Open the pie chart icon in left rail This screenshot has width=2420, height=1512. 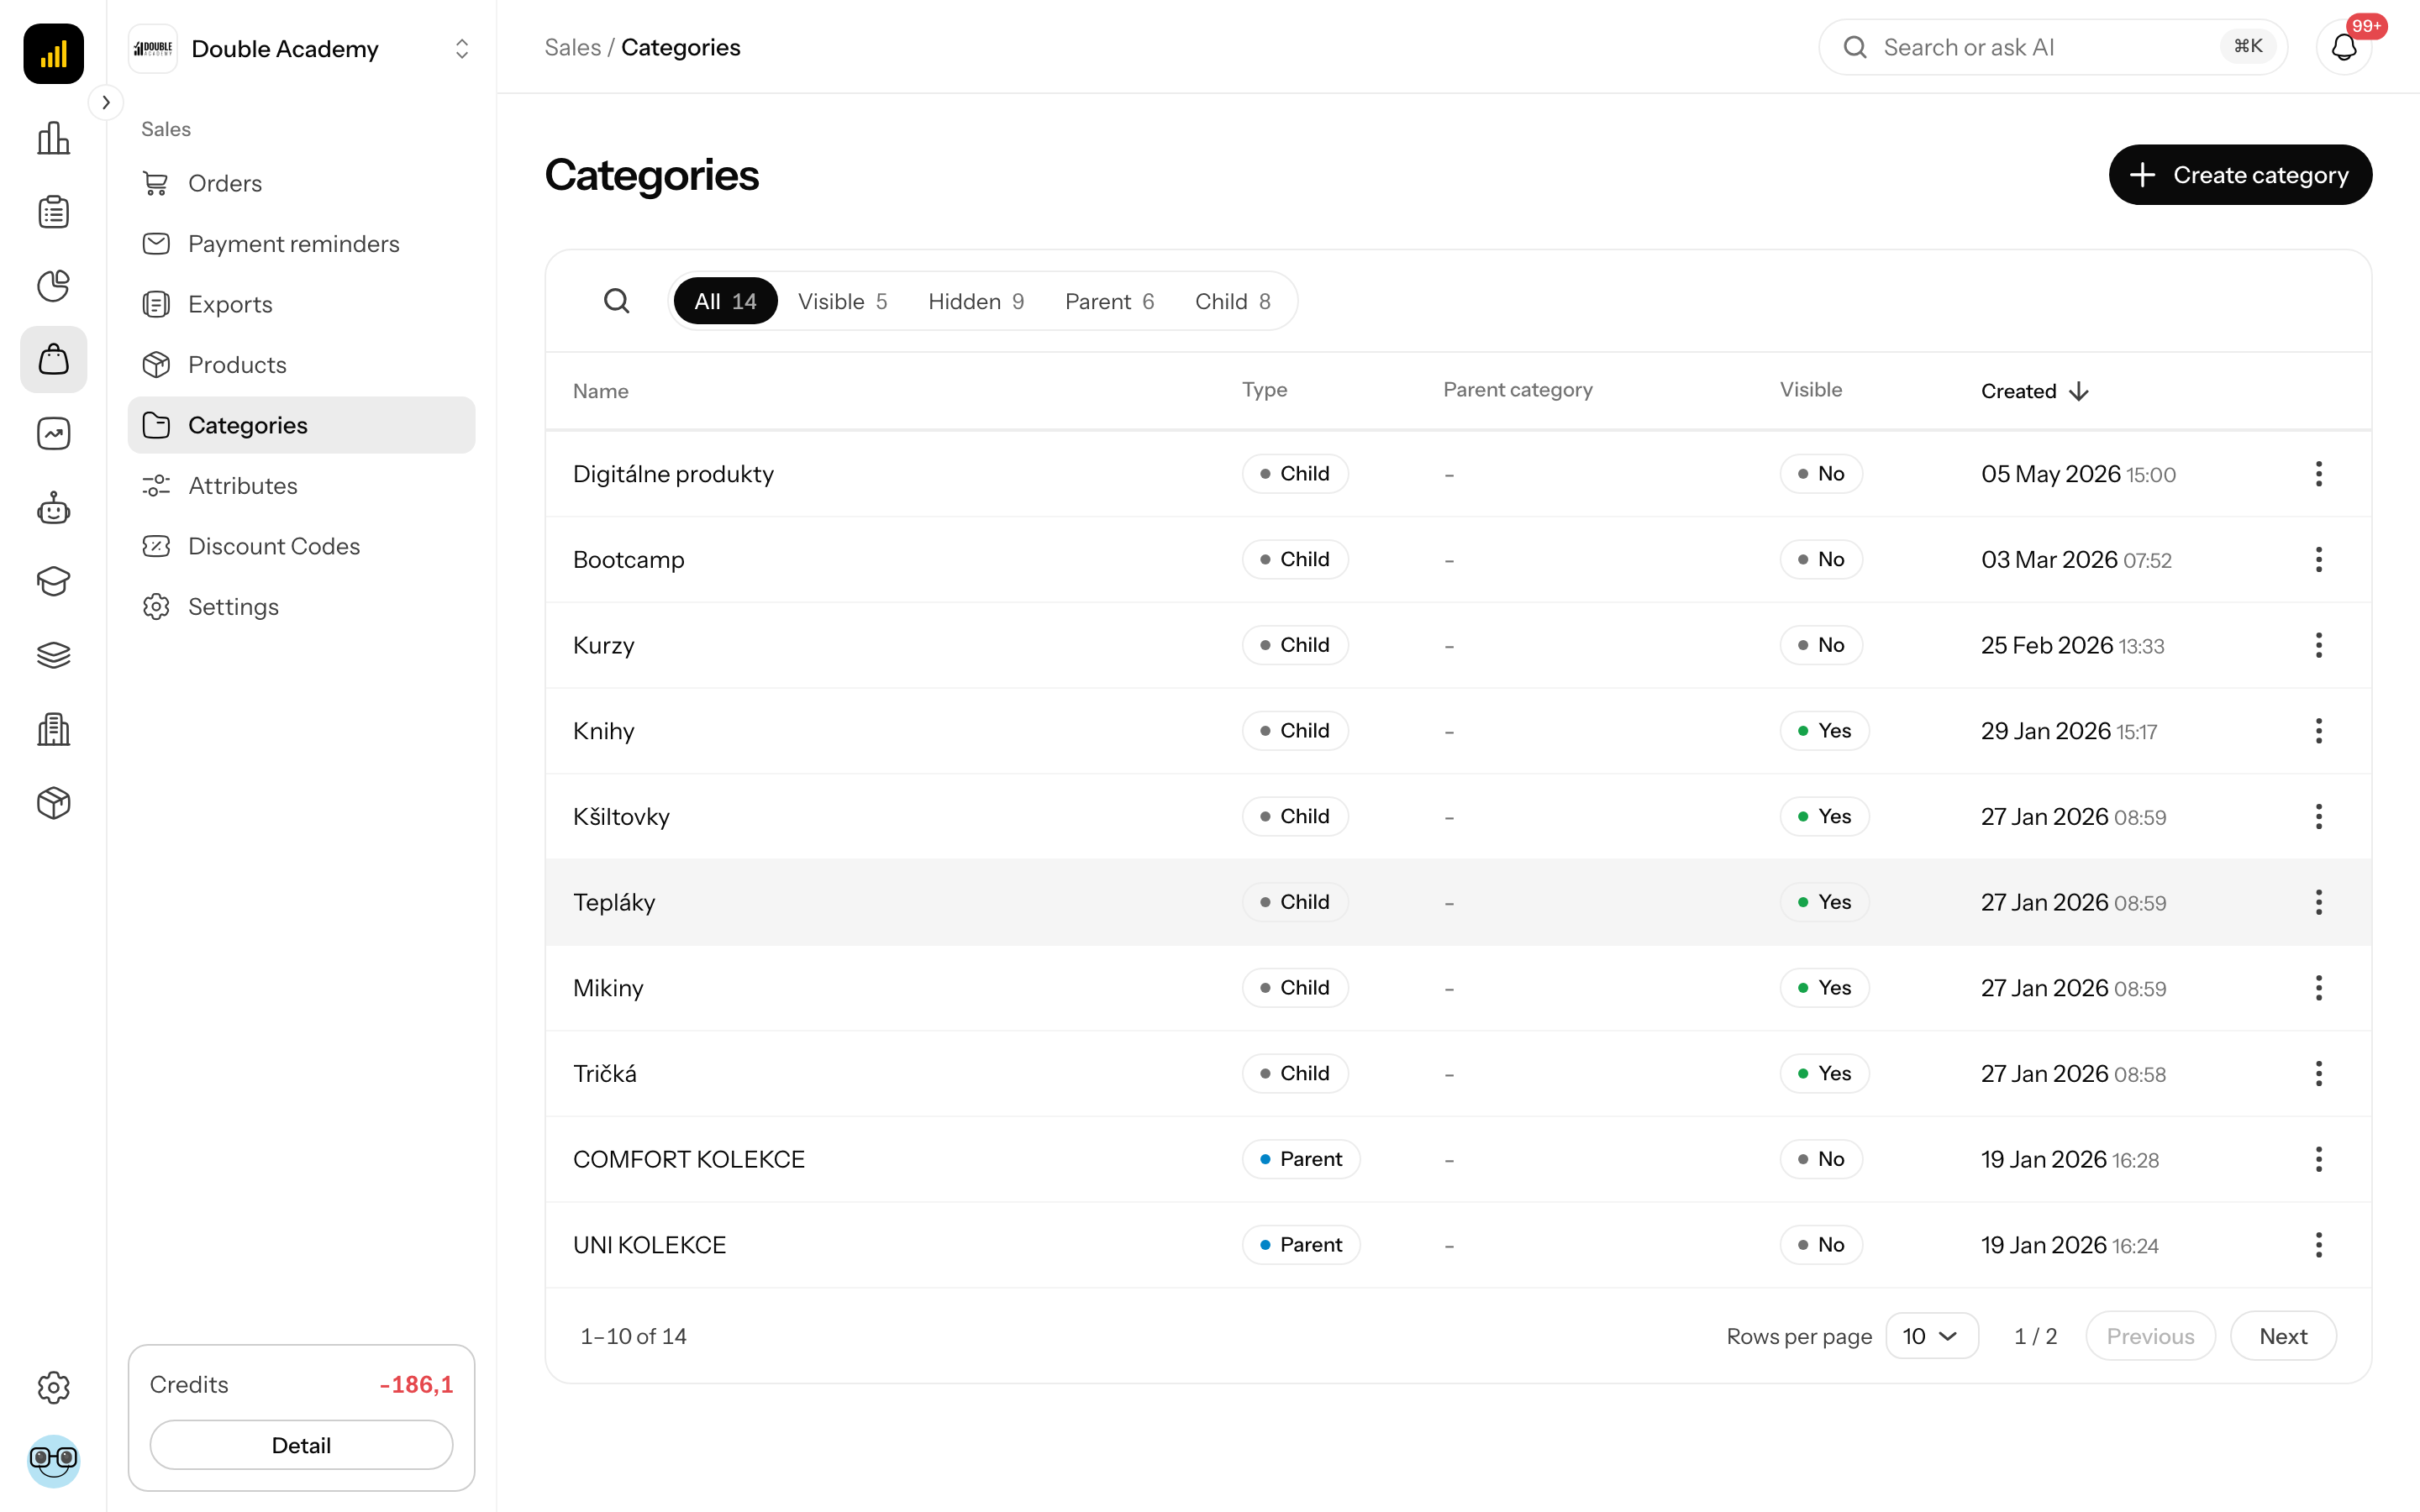[x=53, y=286]
